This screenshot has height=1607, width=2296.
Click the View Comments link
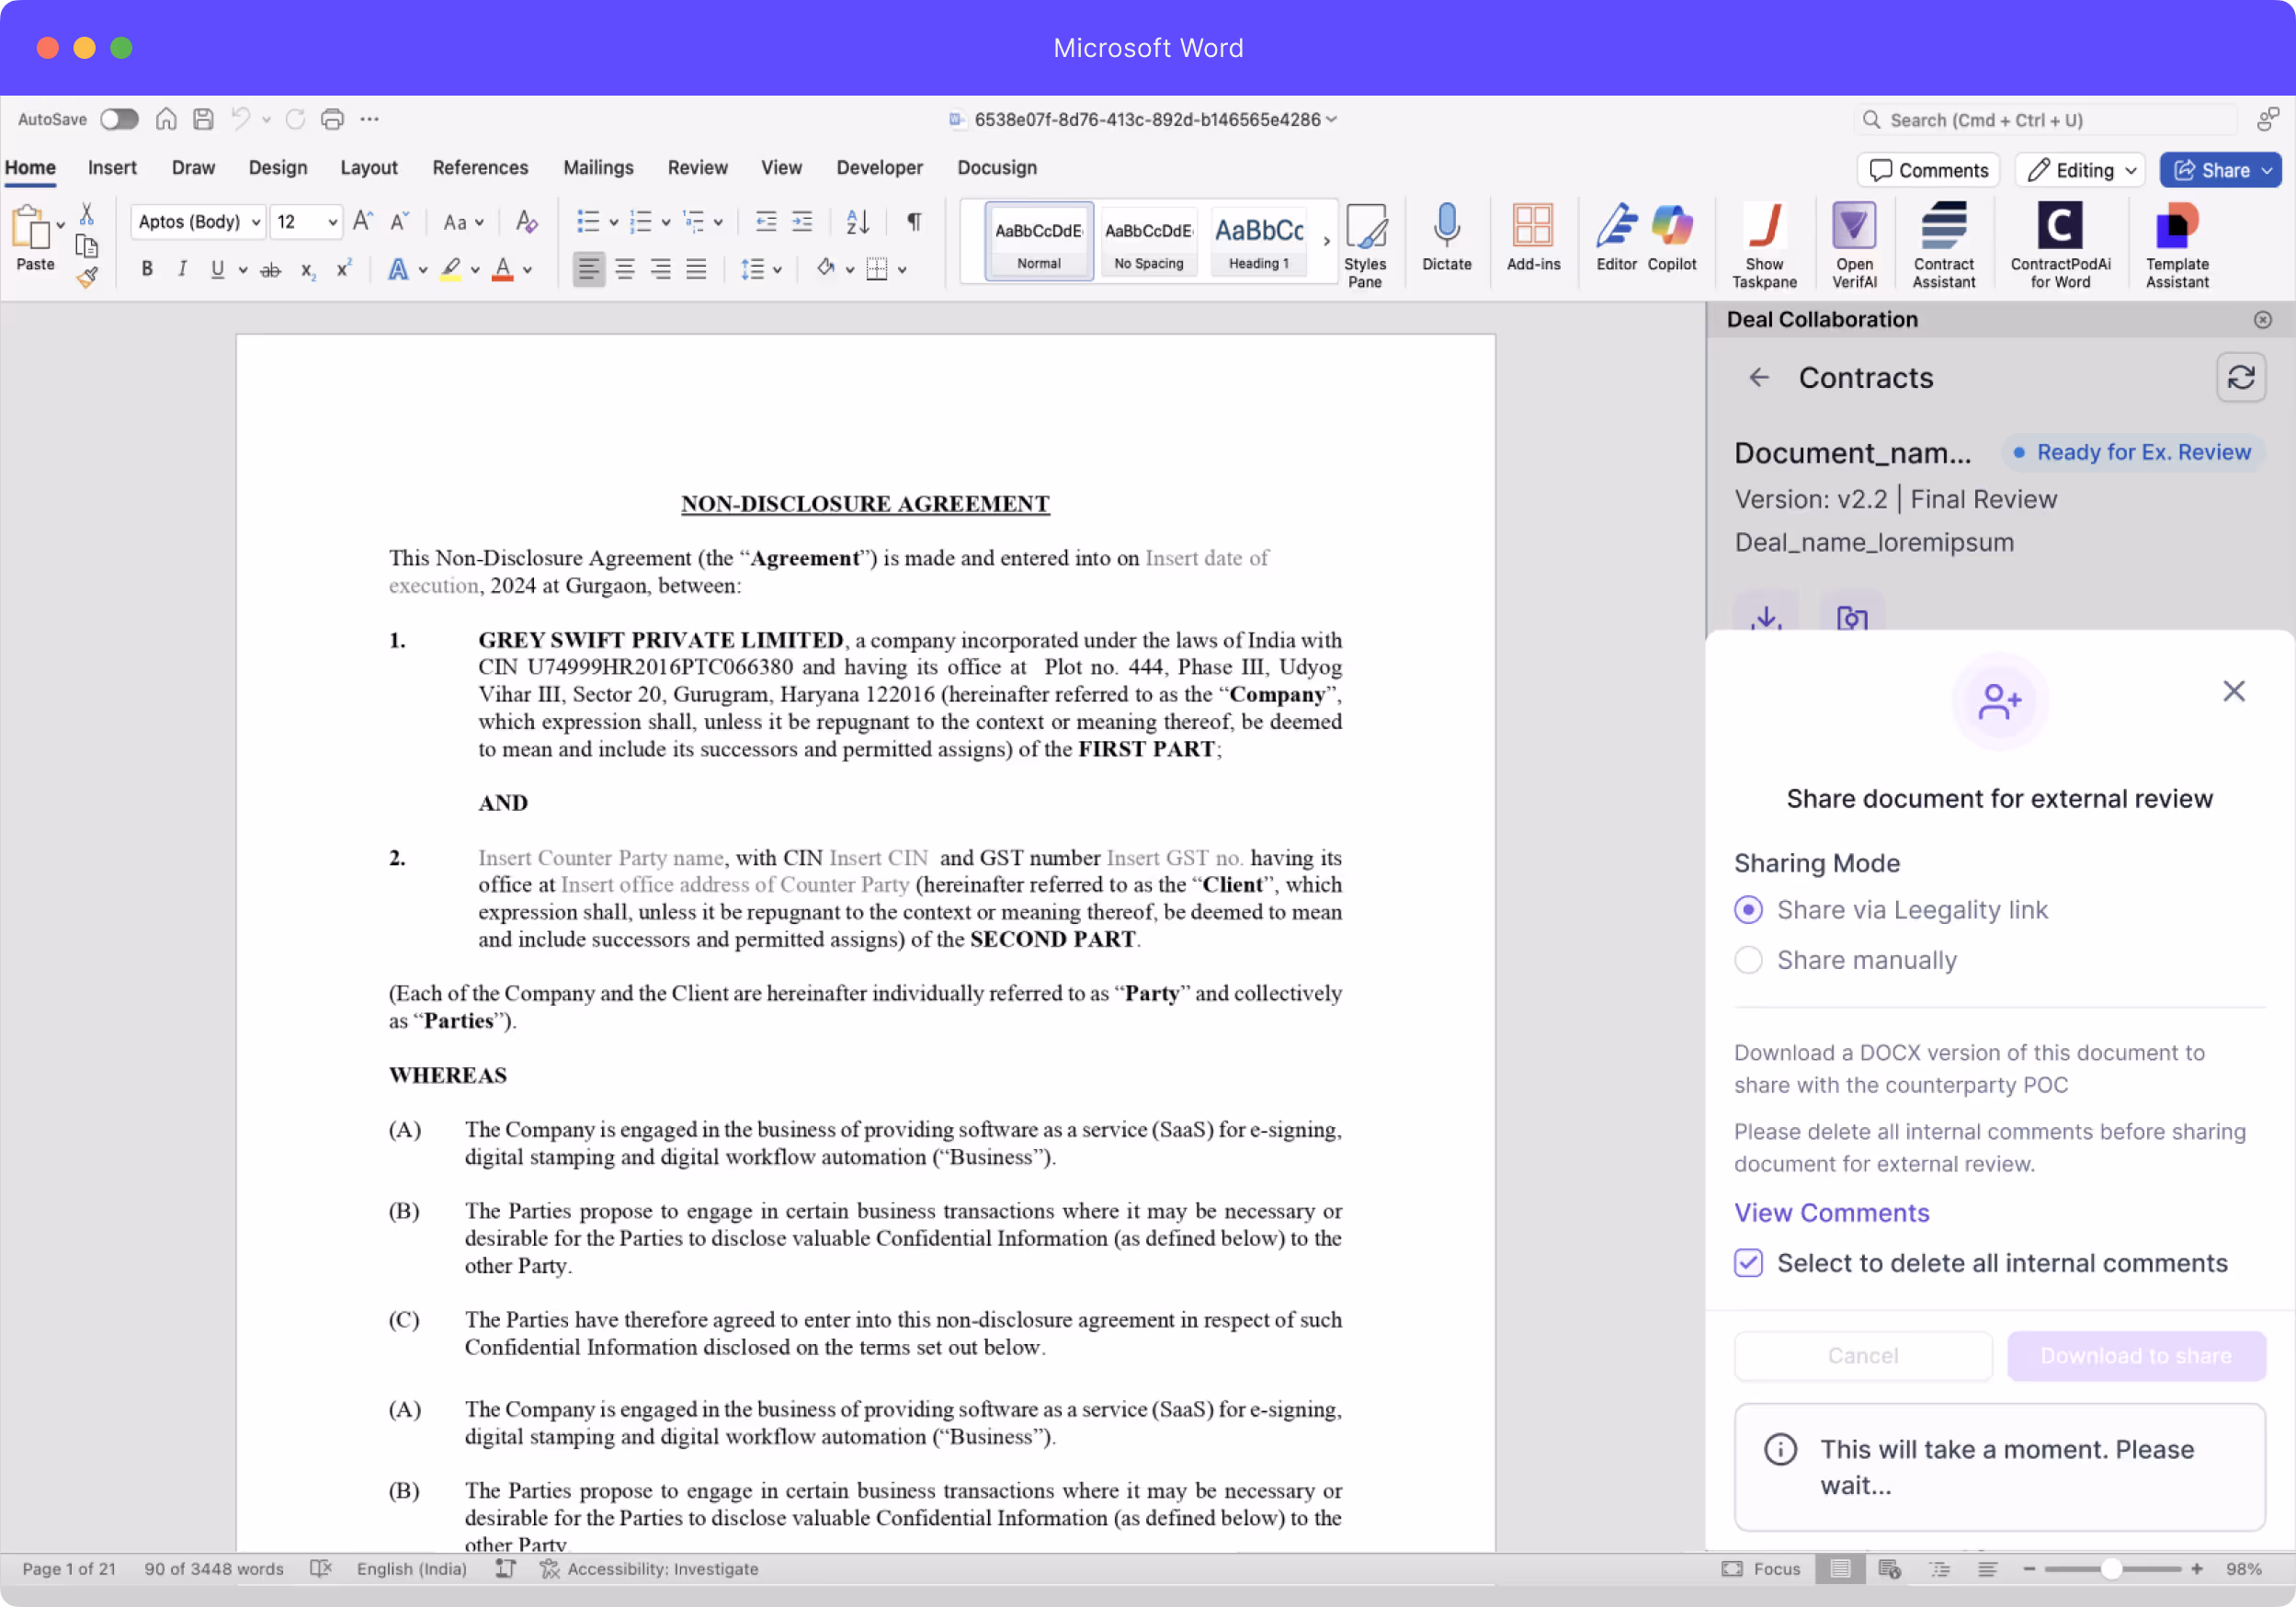pyautogui.click(x=1831, y=1213)
